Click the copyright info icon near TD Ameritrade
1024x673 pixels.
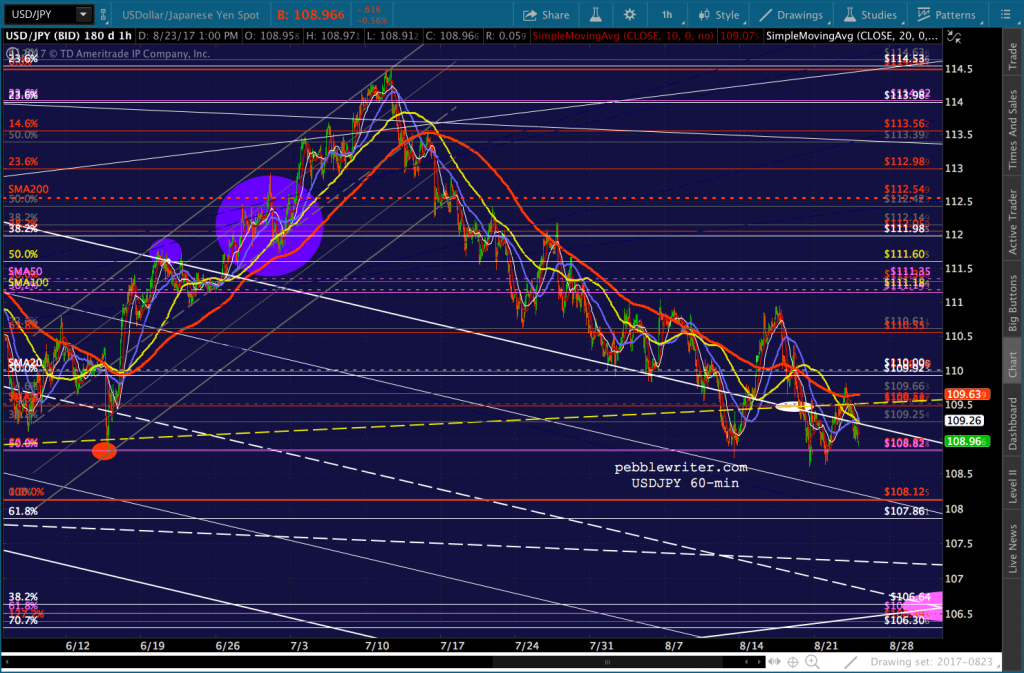coord(12,54)
